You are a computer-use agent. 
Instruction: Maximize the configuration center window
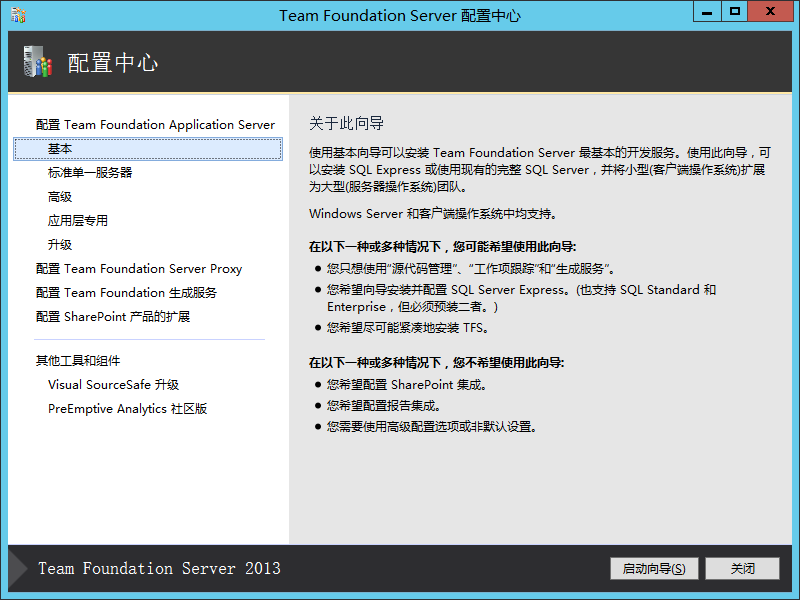point(735,12)
